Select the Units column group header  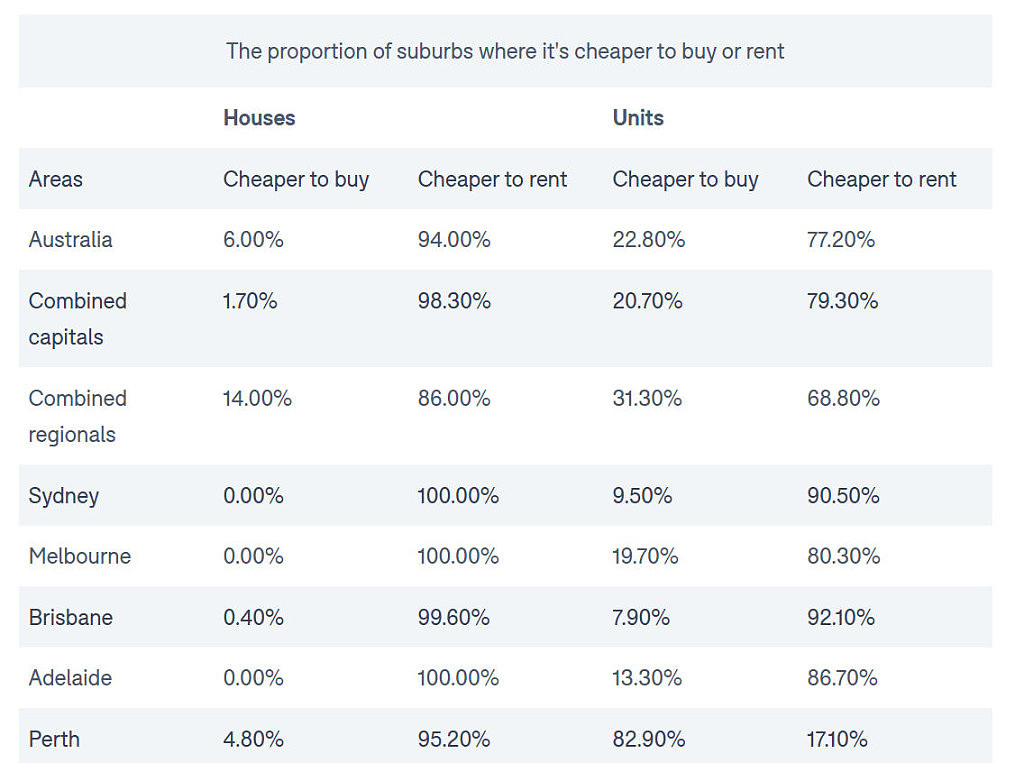coord(638,118)
